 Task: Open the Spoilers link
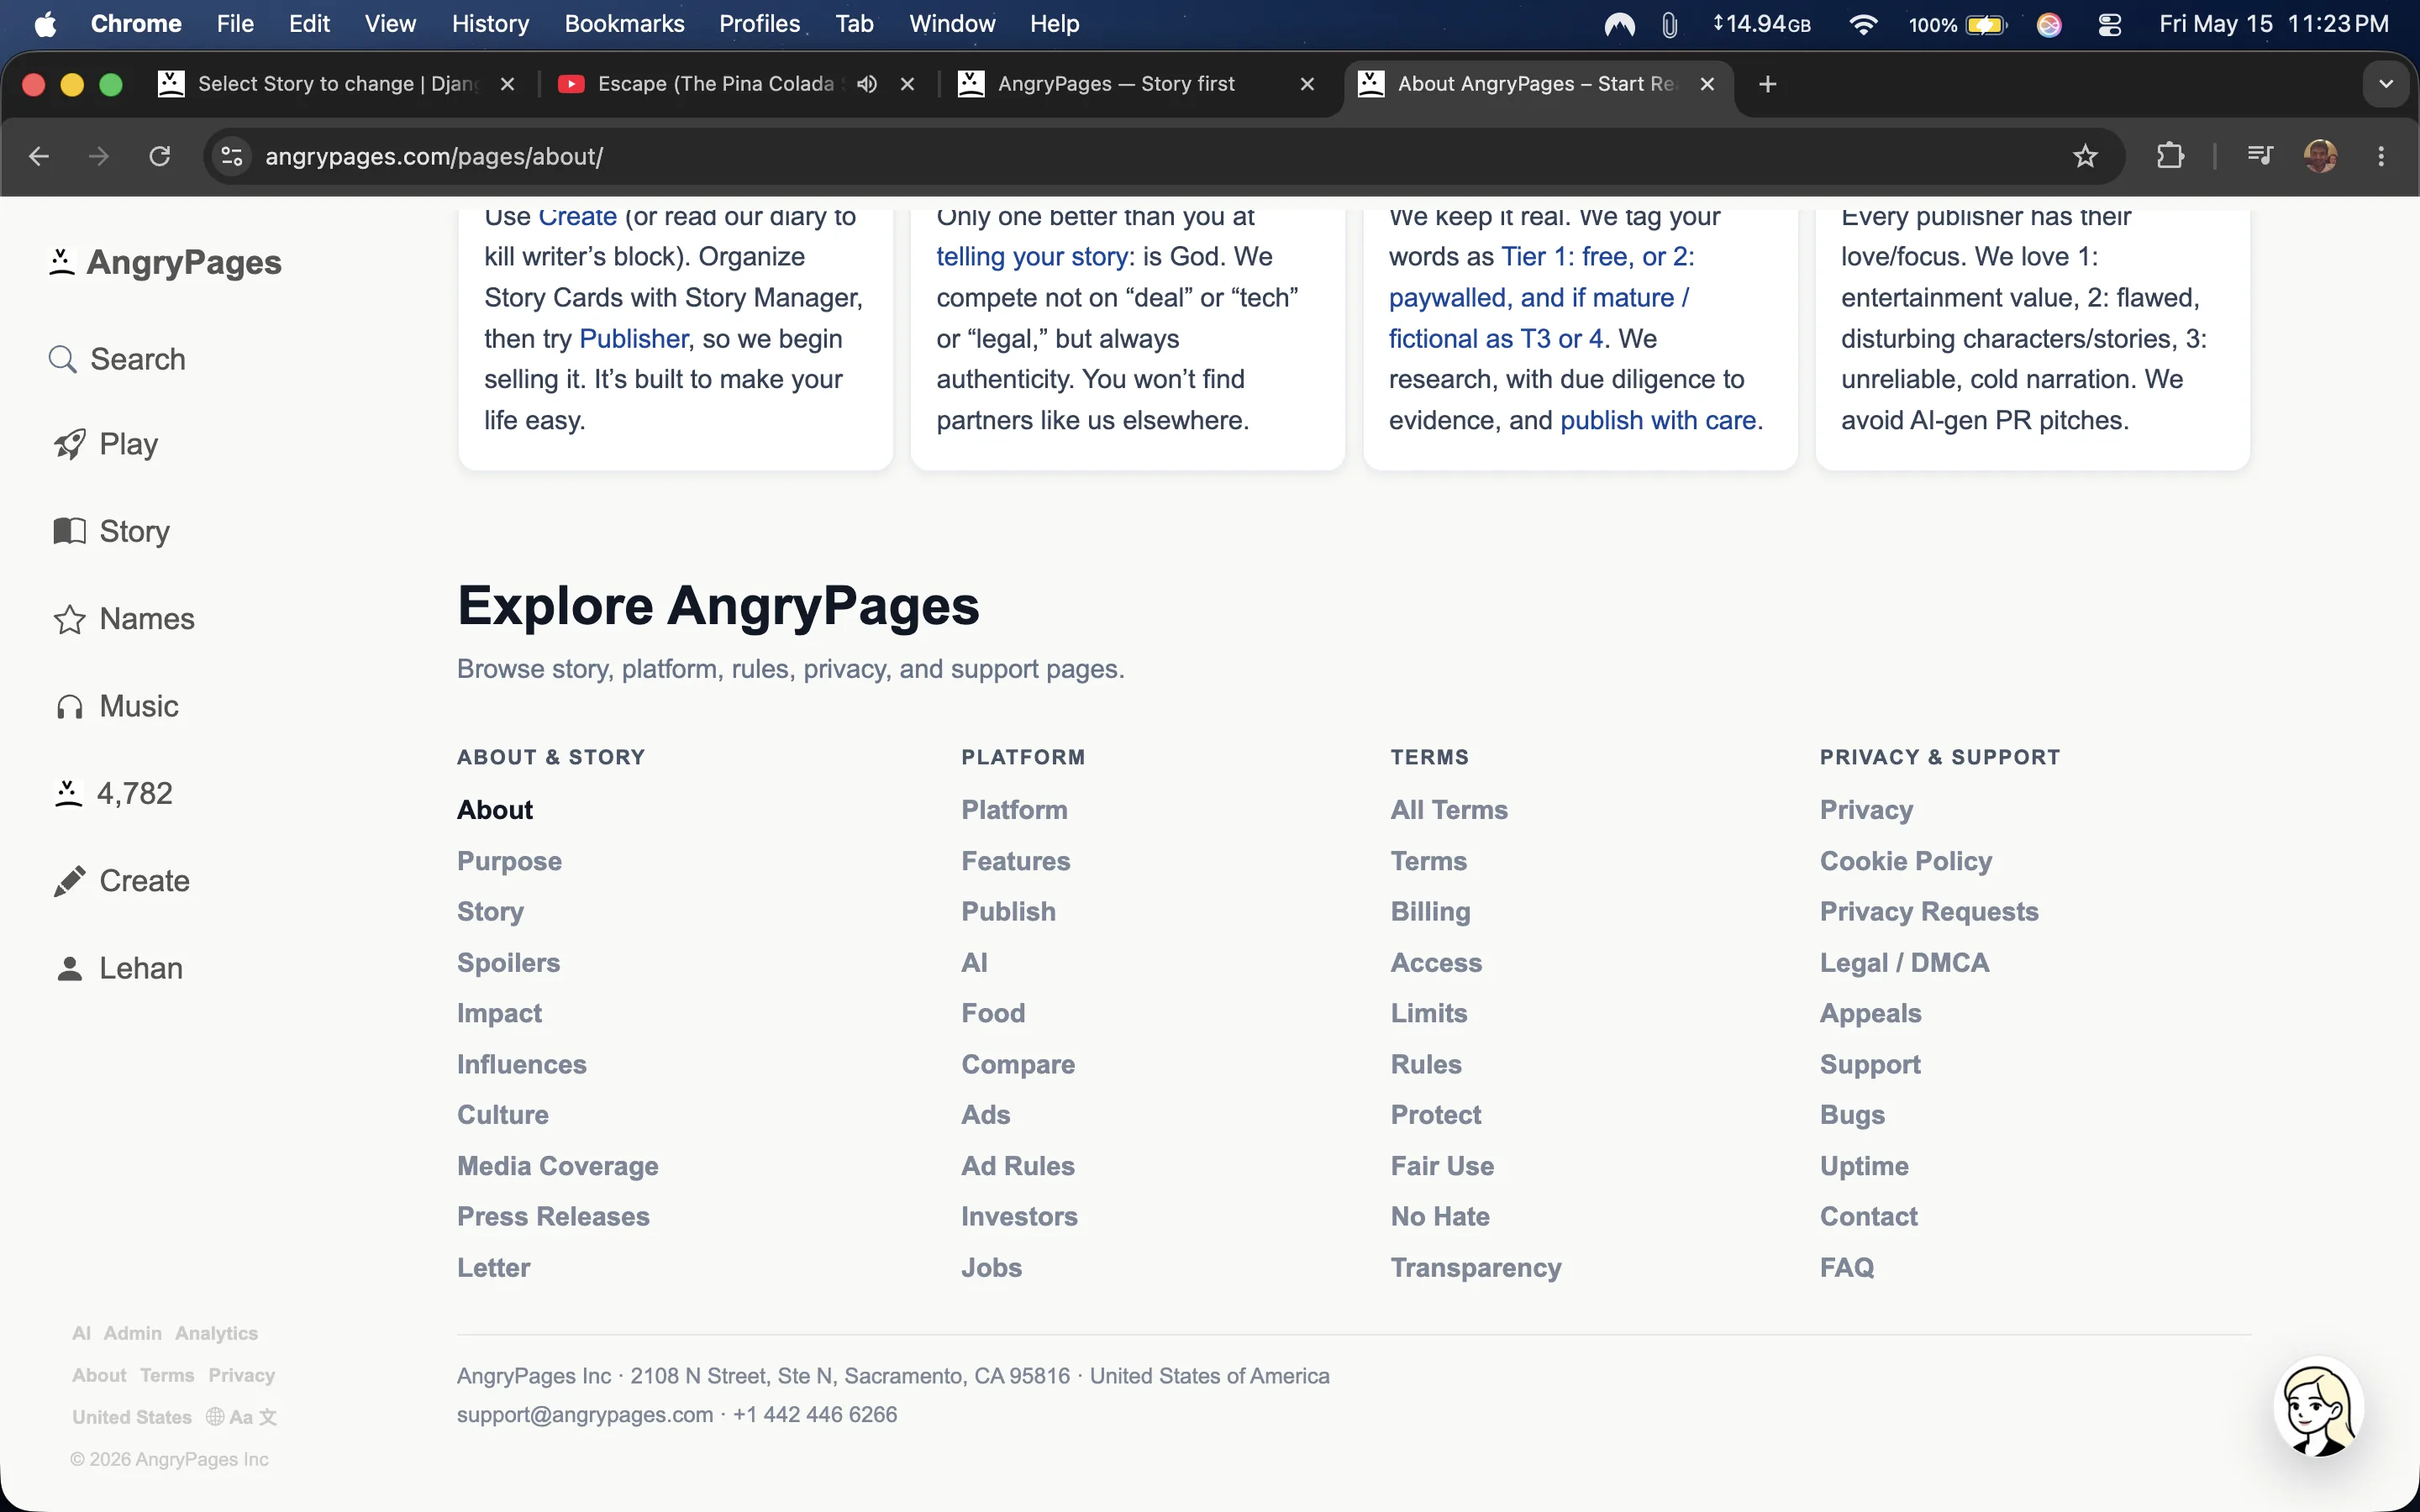click(x=508, y=962)
